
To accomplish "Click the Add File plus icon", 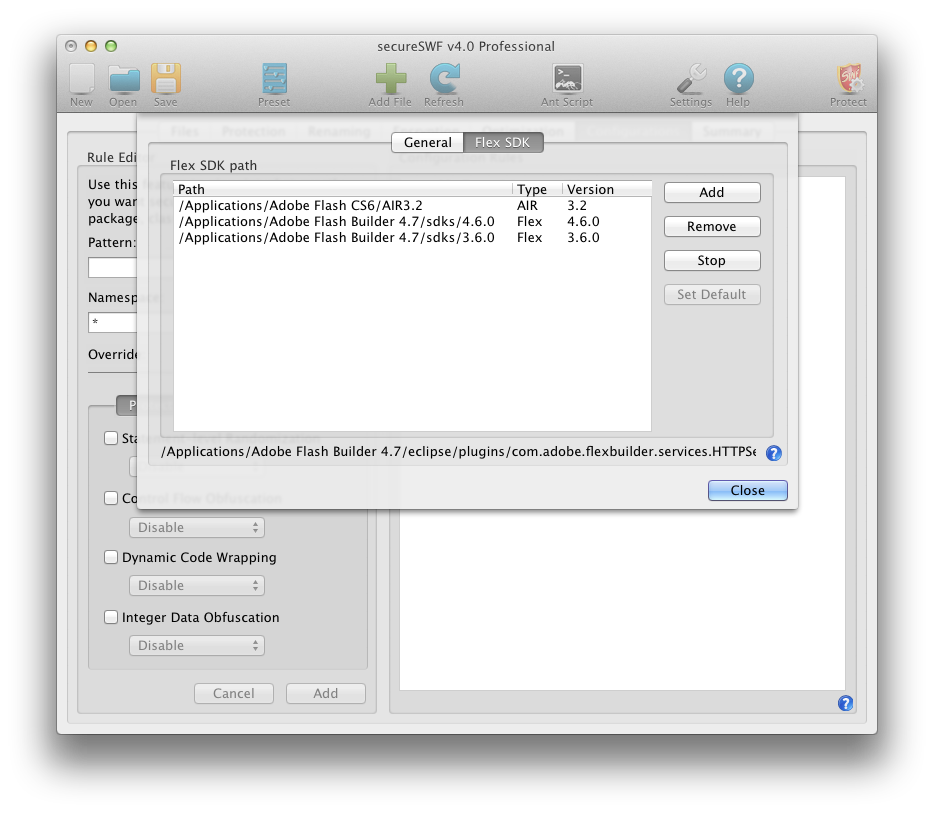I will 390,80.
